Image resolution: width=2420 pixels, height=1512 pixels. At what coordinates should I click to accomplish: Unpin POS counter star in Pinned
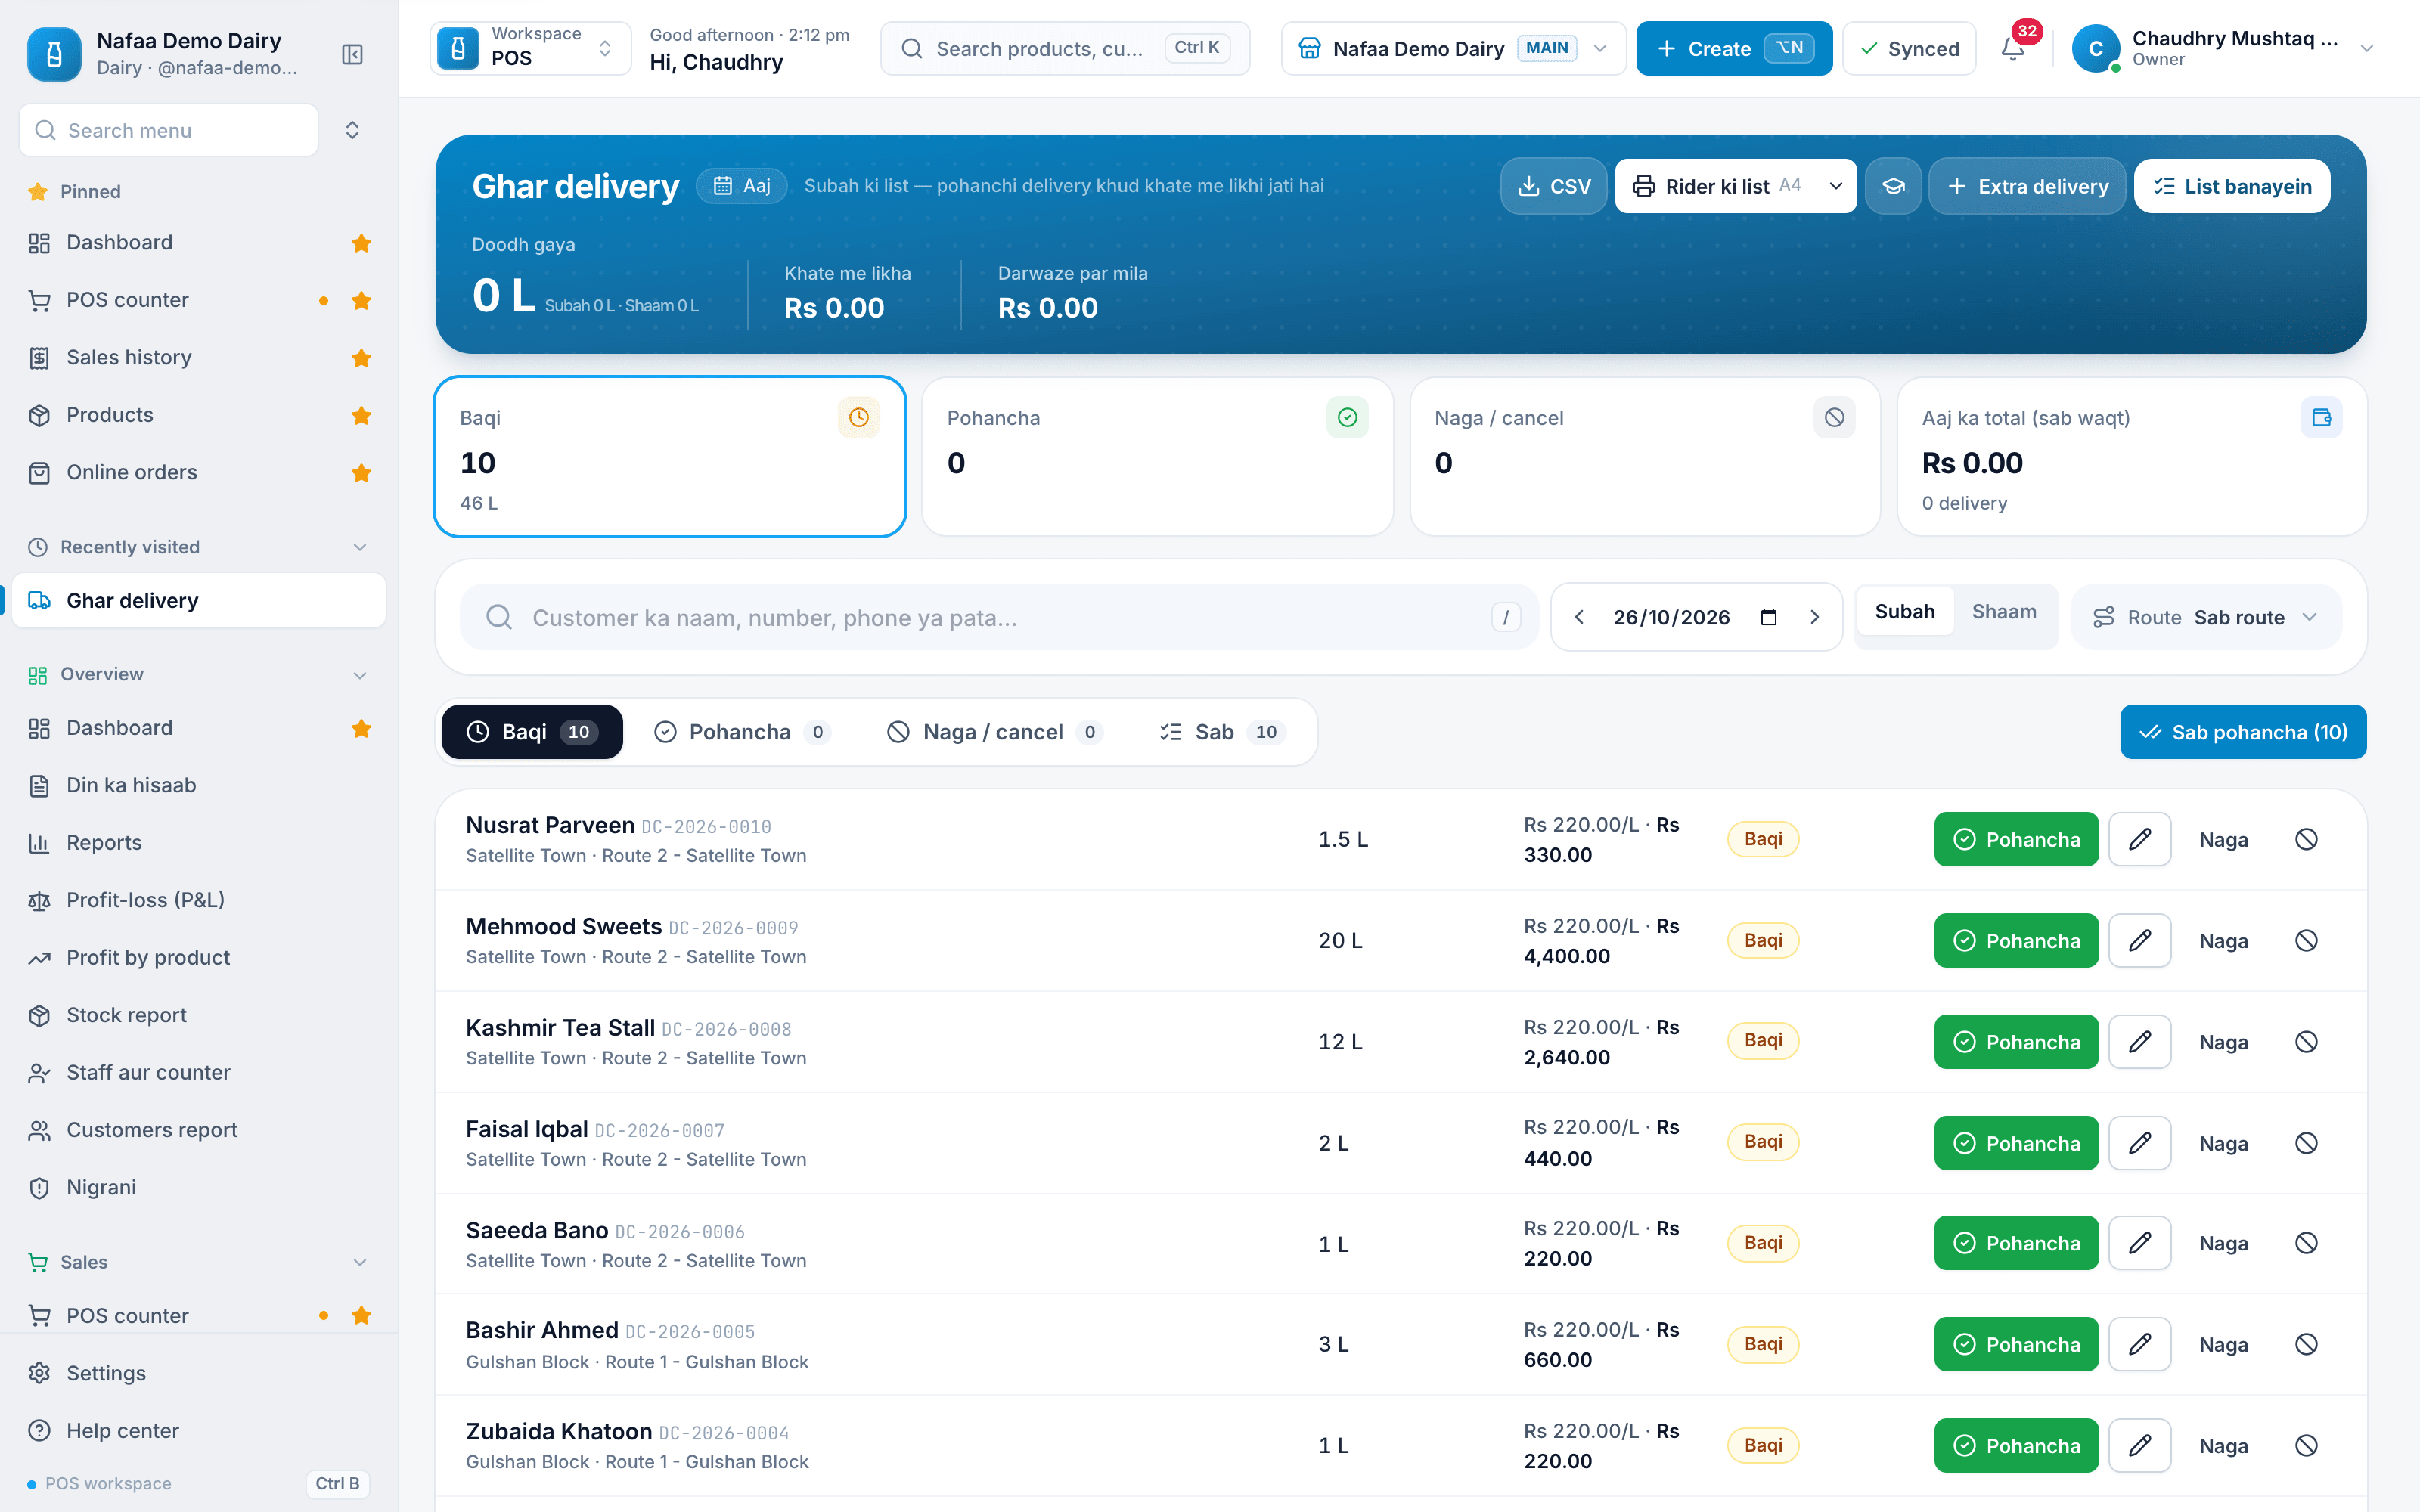[362, 300]
